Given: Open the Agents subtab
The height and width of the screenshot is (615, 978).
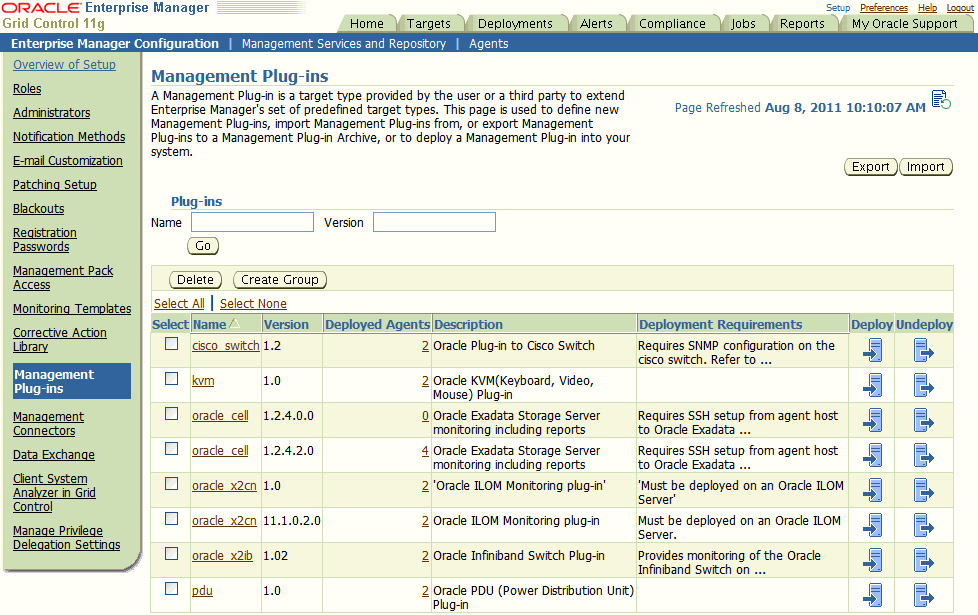Looking at the screenshot, I should 488,44.
